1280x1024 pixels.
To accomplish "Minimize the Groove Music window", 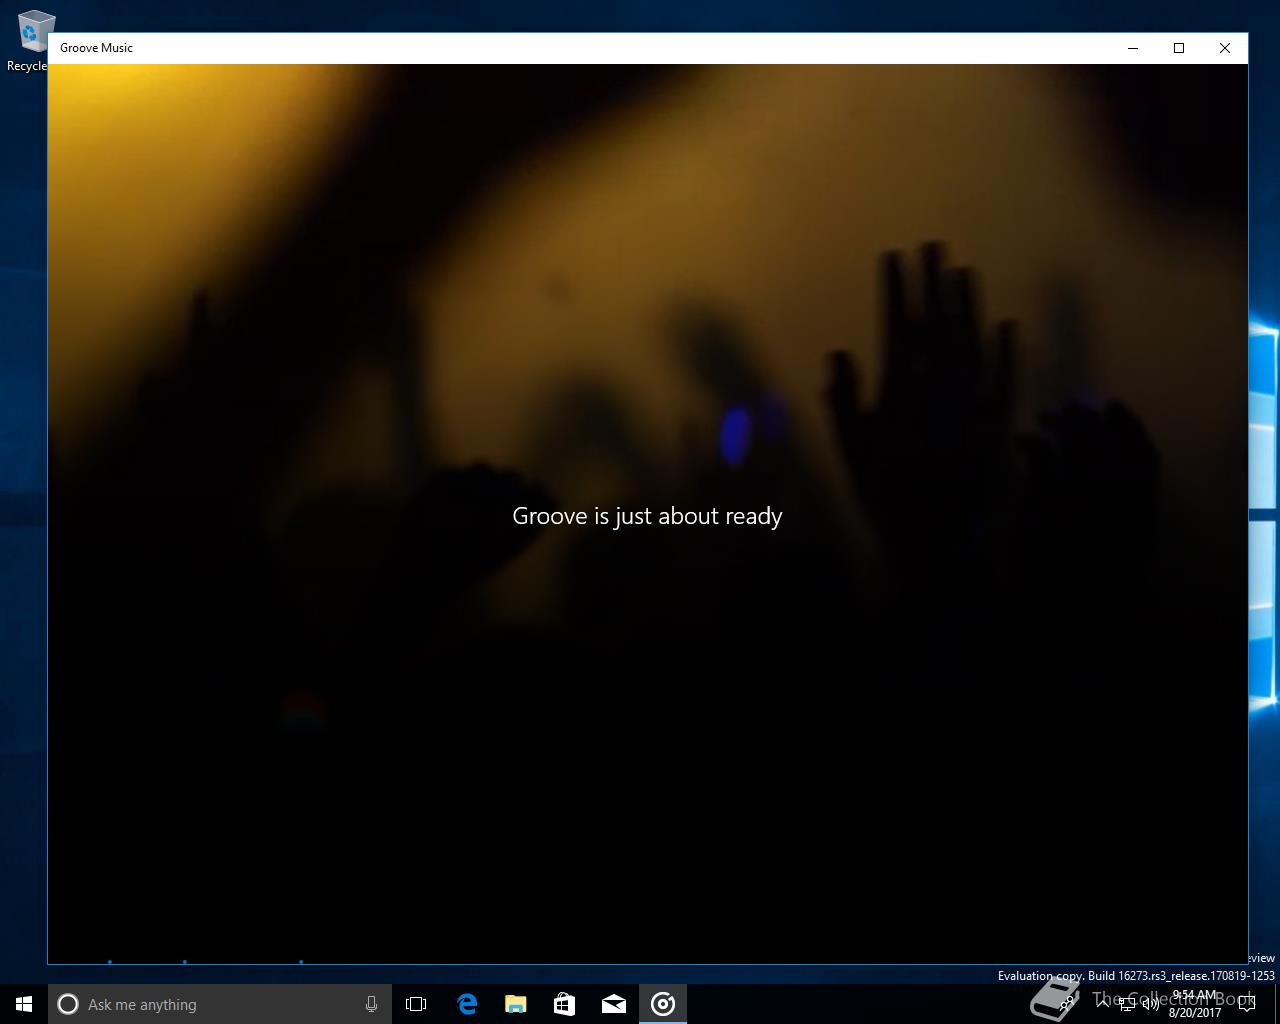I will [x=1133, y=48].
